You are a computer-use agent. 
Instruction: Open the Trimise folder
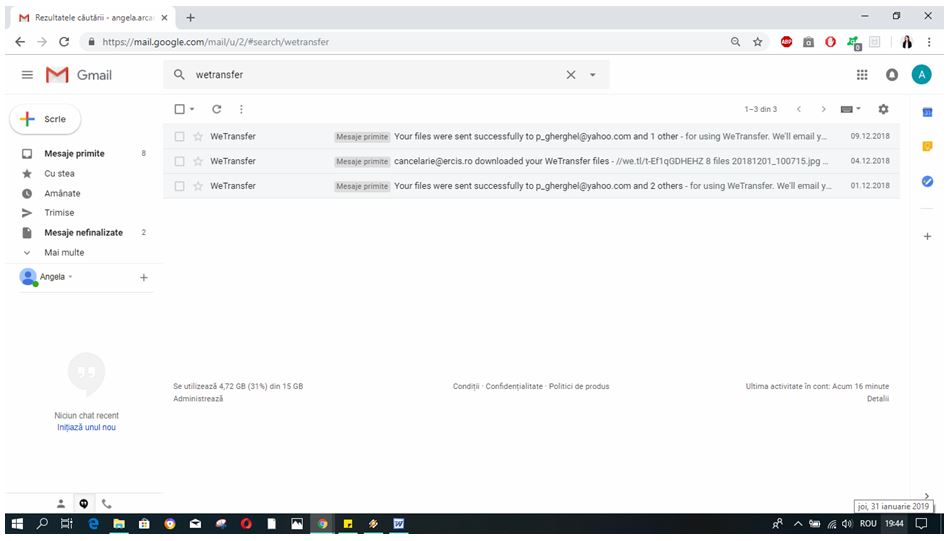click(59, 213)
